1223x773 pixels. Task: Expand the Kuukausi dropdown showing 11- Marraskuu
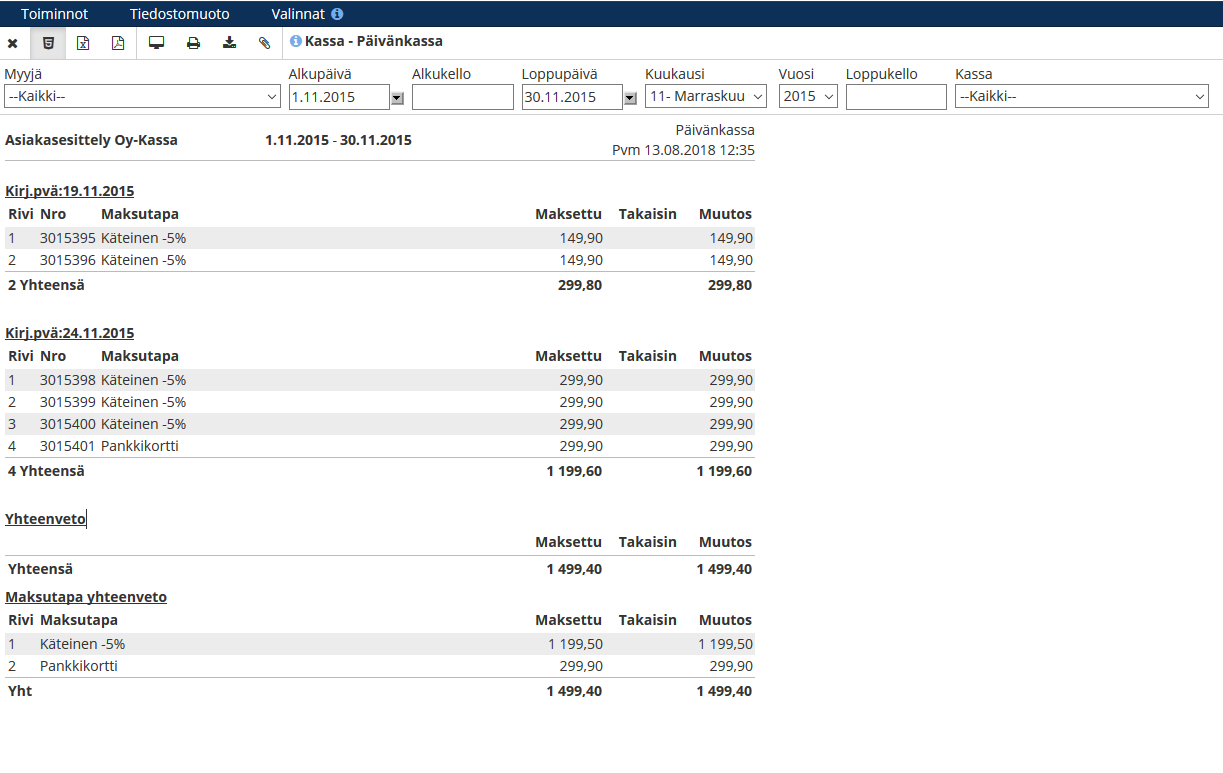tap(706, 97)
